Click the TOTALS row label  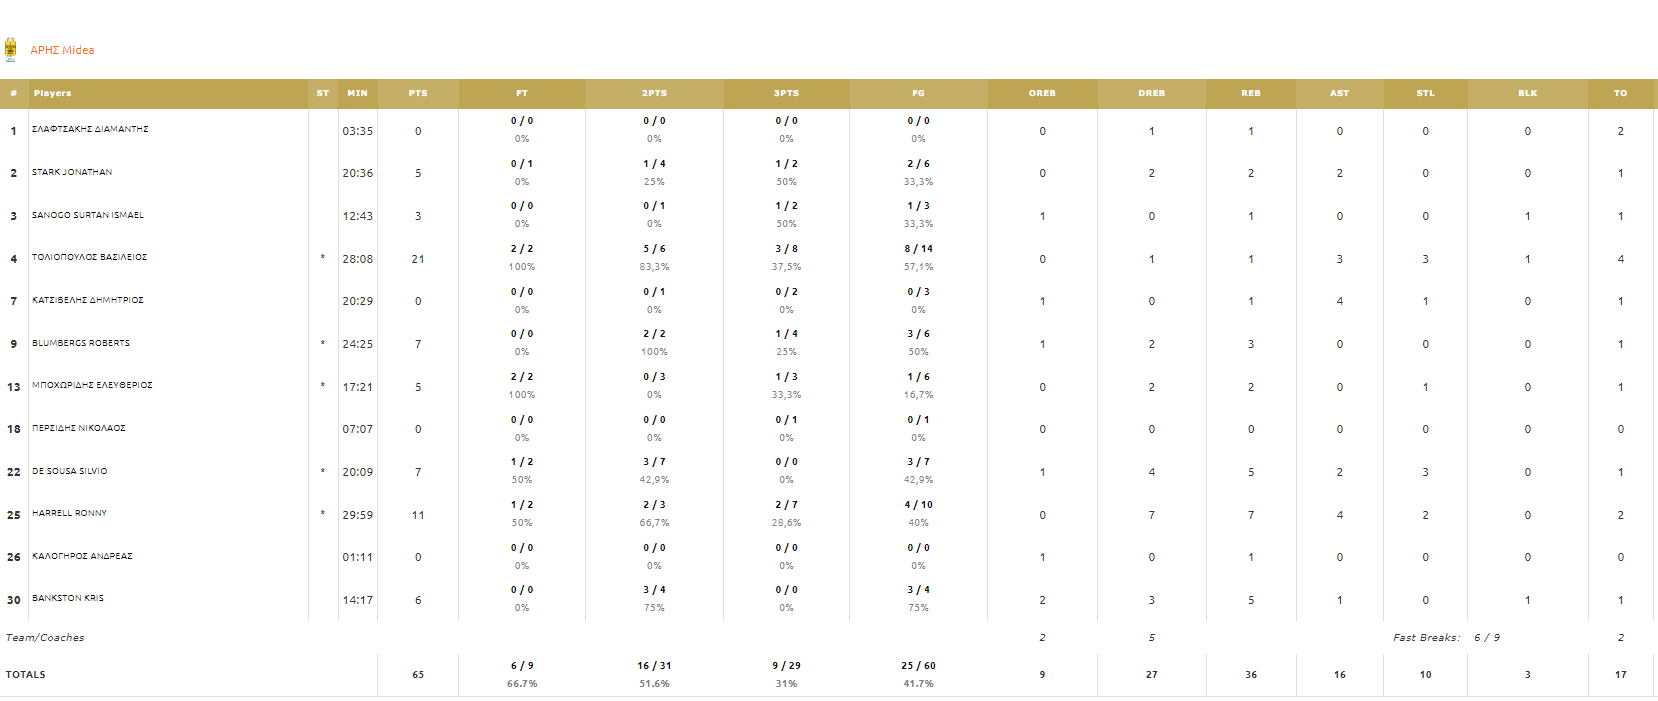click(26, 675)
